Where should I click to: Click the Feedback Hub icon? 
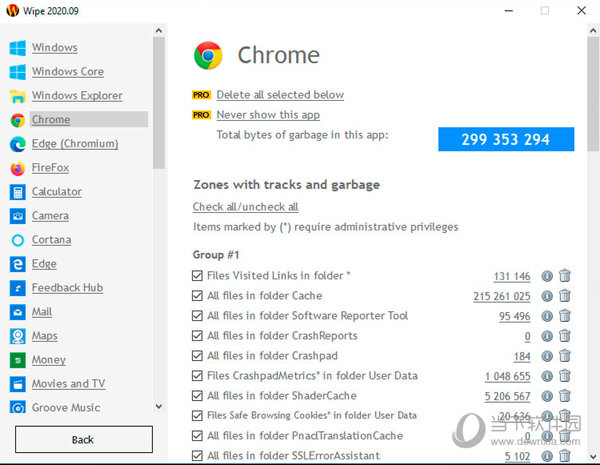pyautogui.click(x=18, y=288)
